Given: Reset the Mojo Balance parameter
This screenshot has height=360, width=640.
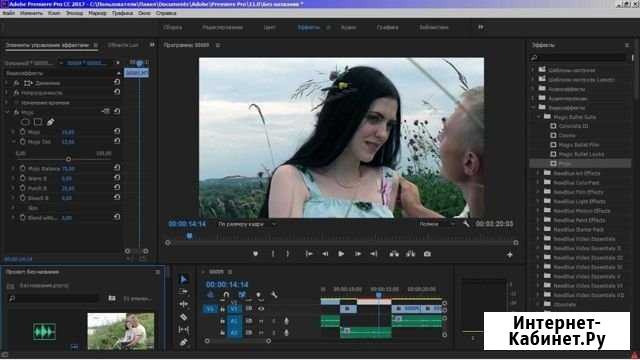Looking at the screenshot, I should 117,168.
